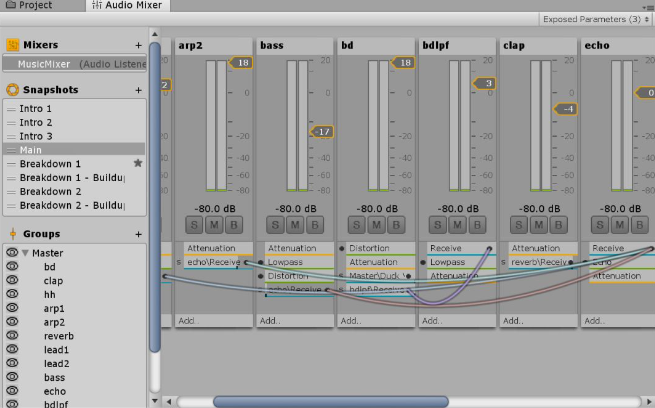This screenshot has height=408, width=655.
Task: Hide the reverb group using its eye icon
Action: coord(13,336)
